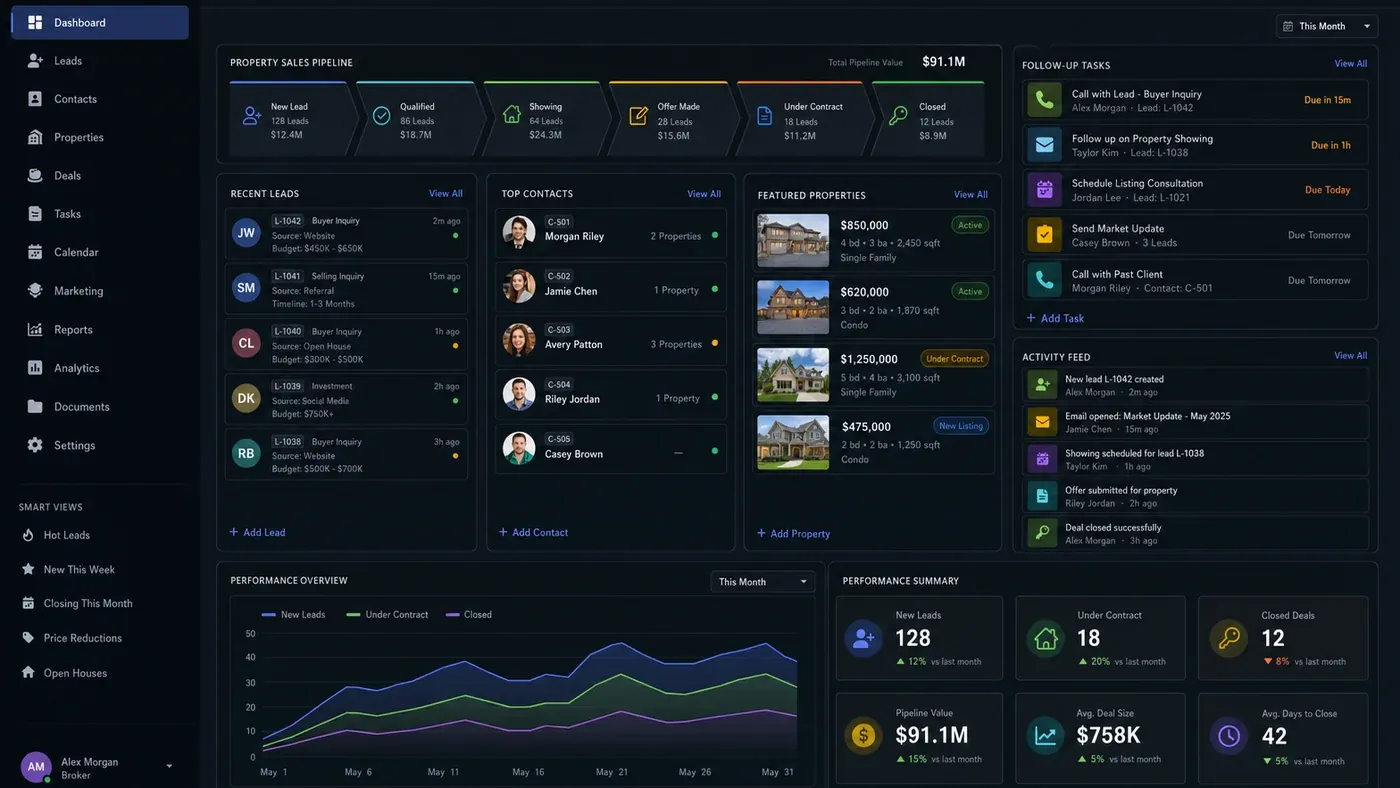Screen dimensions: 1400x788
Task: Click the JW avatar for lead L-1042
Action: coord(246,233)
